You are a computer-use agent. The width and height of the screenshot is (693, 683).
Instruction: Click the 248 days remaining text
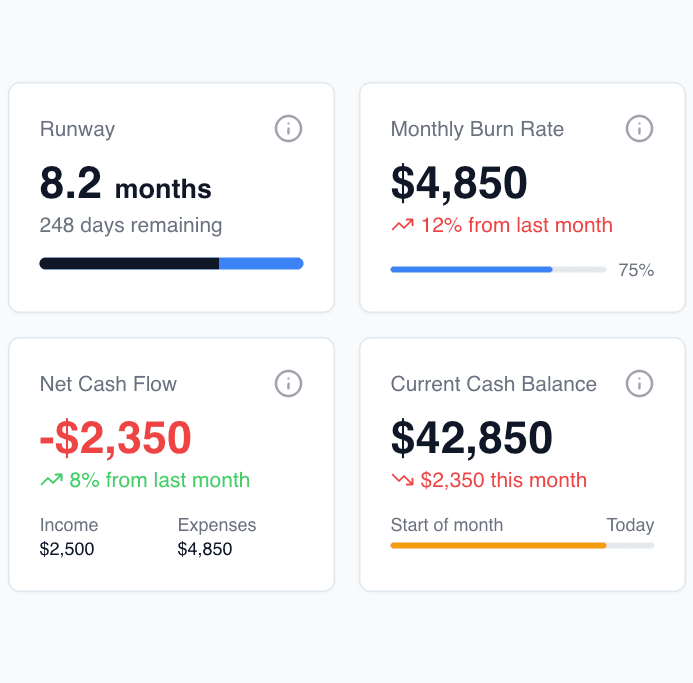[x=131, y=226]
